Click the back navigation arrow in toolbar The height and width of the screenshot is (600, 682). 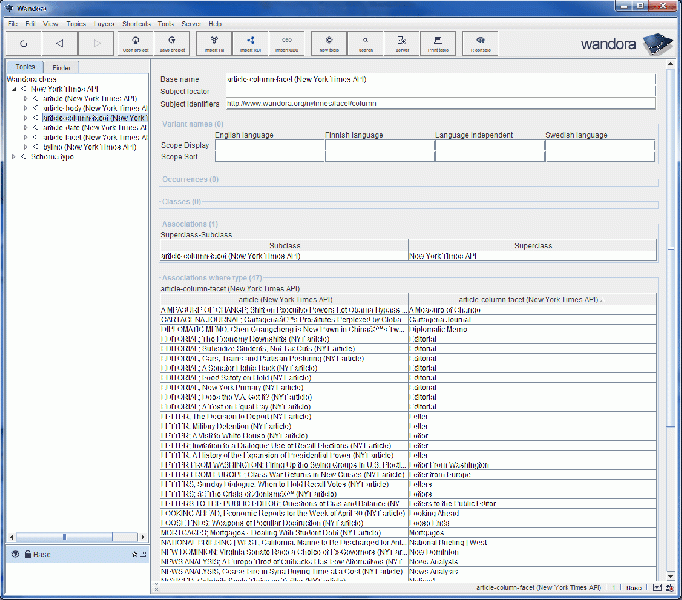click(x=60, y=44)
